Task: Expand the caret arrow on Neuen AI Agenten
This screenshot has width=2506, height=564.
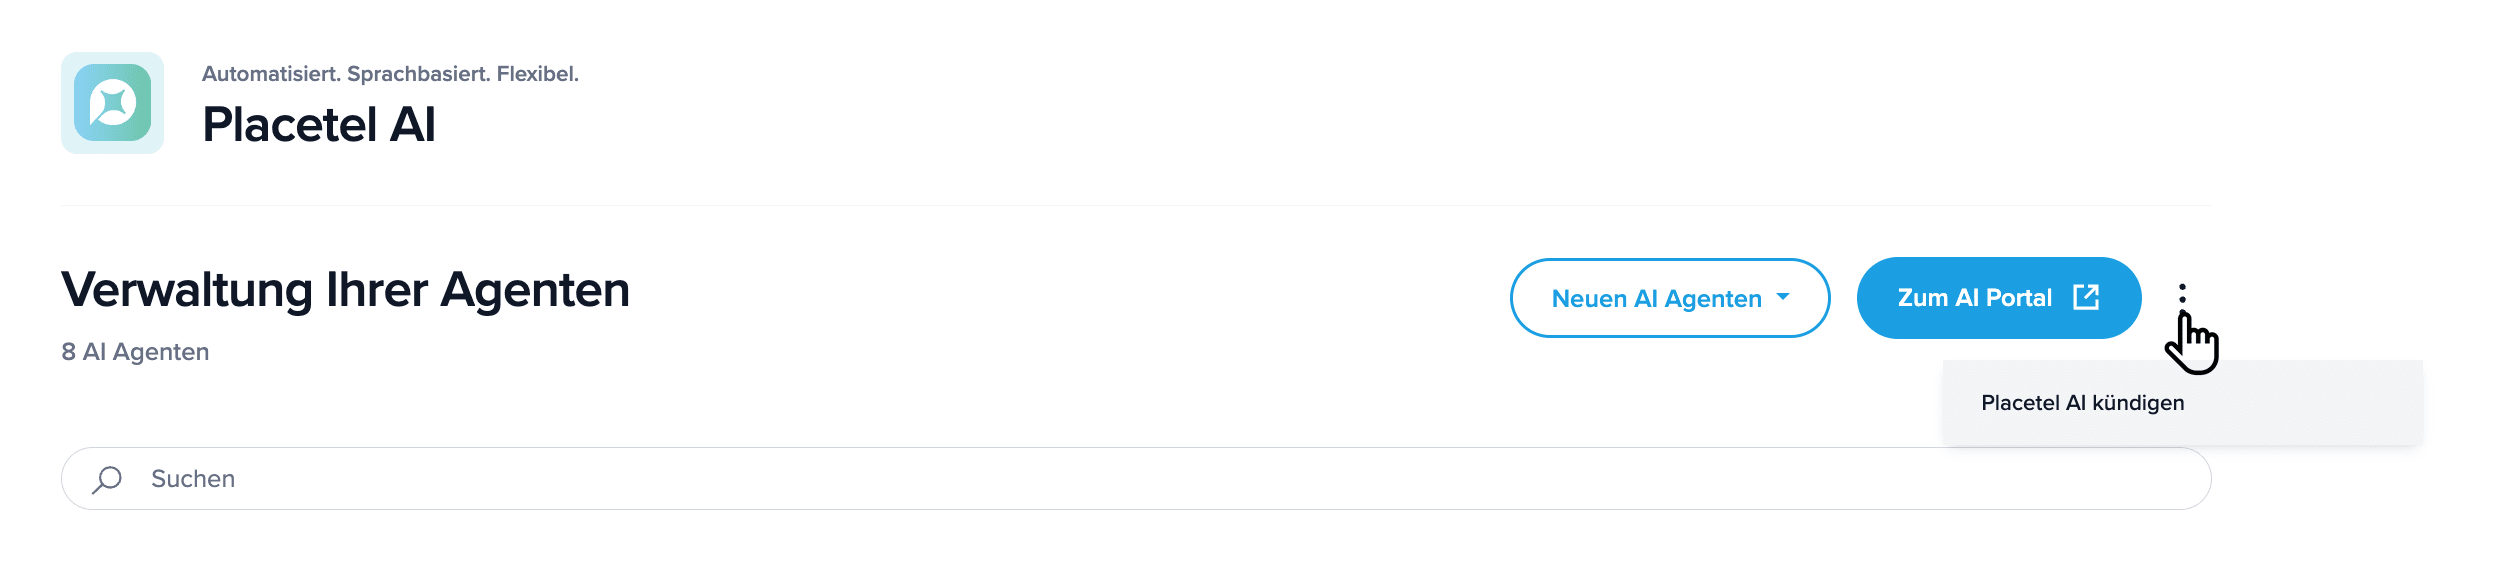Action: 1783,297
